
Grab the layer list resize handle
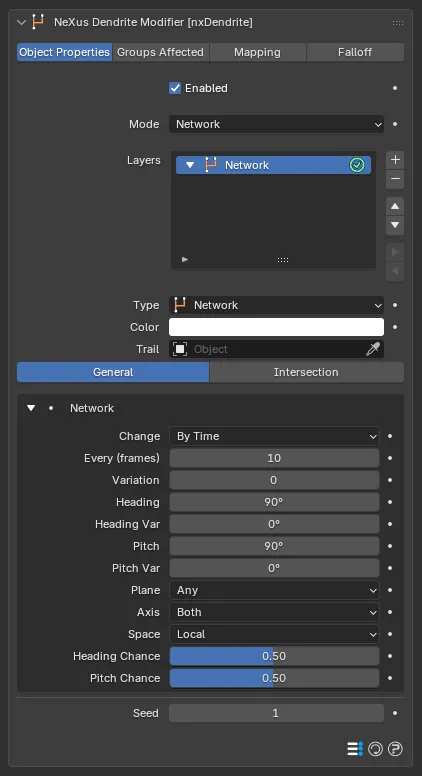(x=283, y=259)
